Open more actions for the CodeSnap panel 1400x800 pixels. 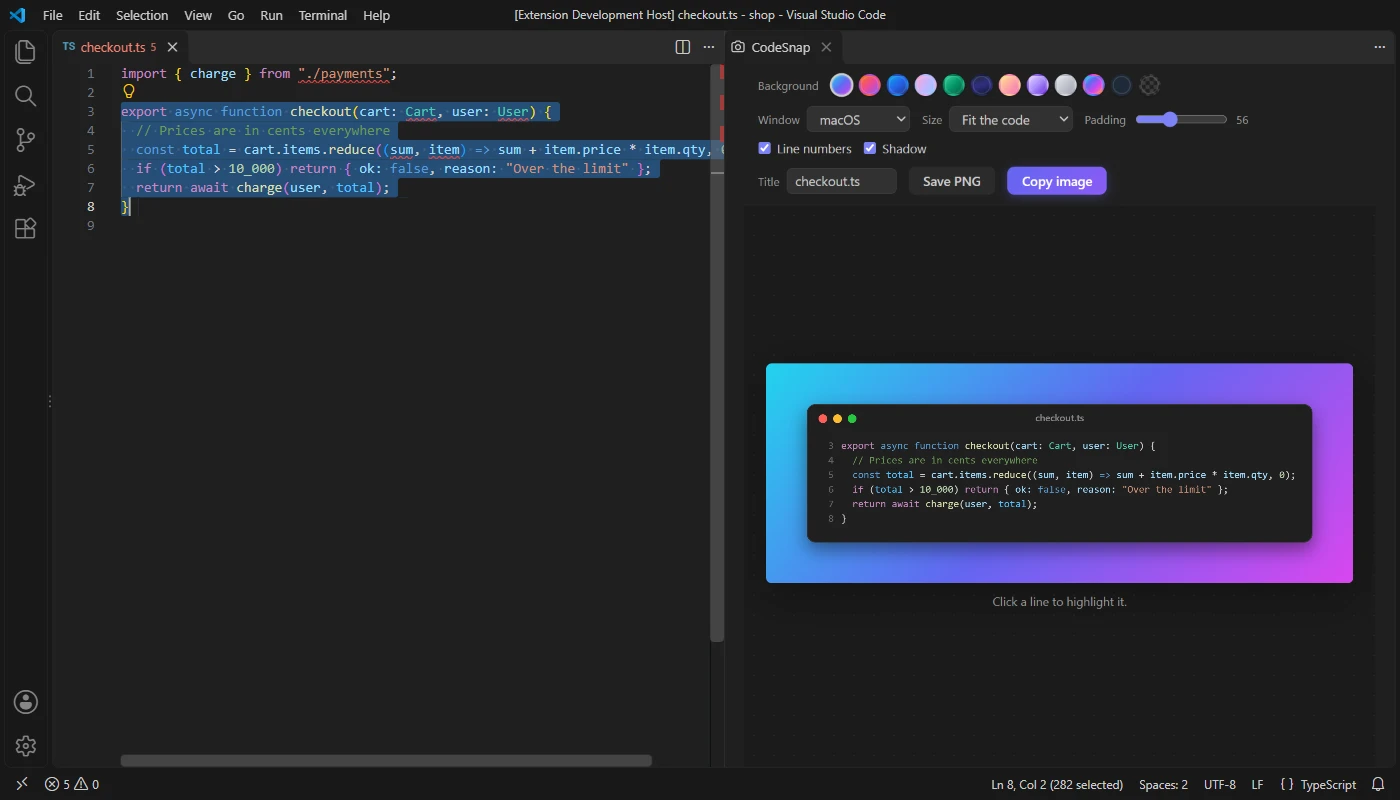point(1380,47)
